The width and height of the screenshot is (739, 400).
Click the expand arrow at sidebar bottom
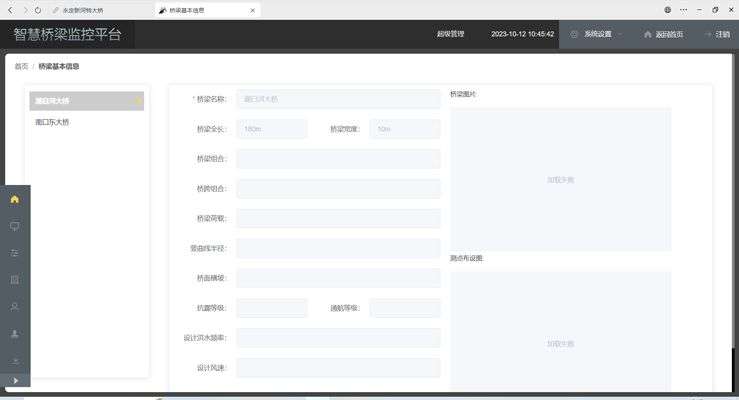pos(14,380)
